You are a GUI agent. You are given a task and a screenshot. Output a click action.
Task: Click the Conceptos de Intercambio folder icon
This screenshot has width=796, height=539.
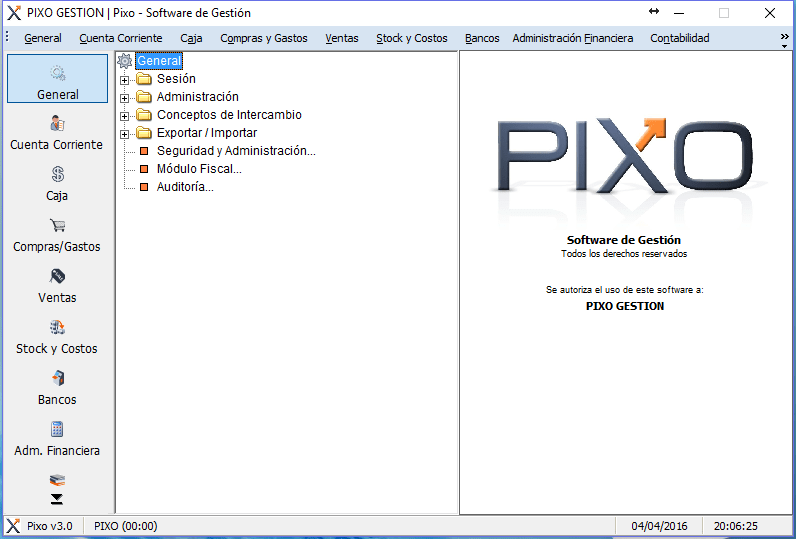click(144, 115)
